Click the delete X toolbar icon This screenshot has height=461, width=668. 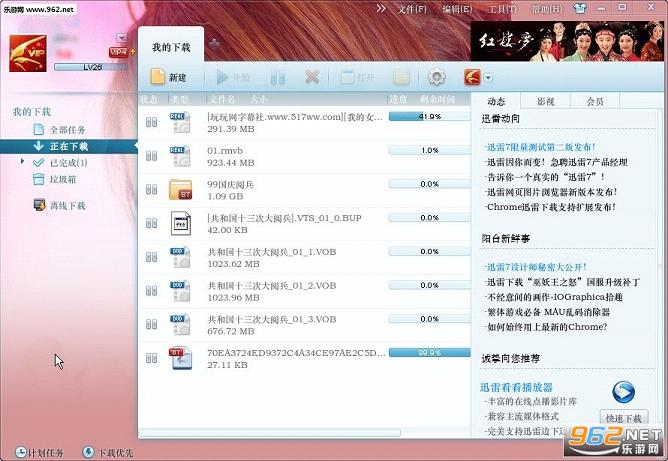pyautogui.click(x=312, y=77)
